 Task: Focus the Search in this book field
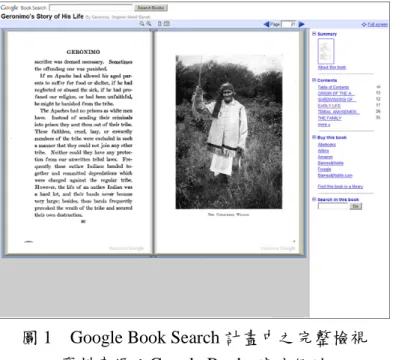333,206
